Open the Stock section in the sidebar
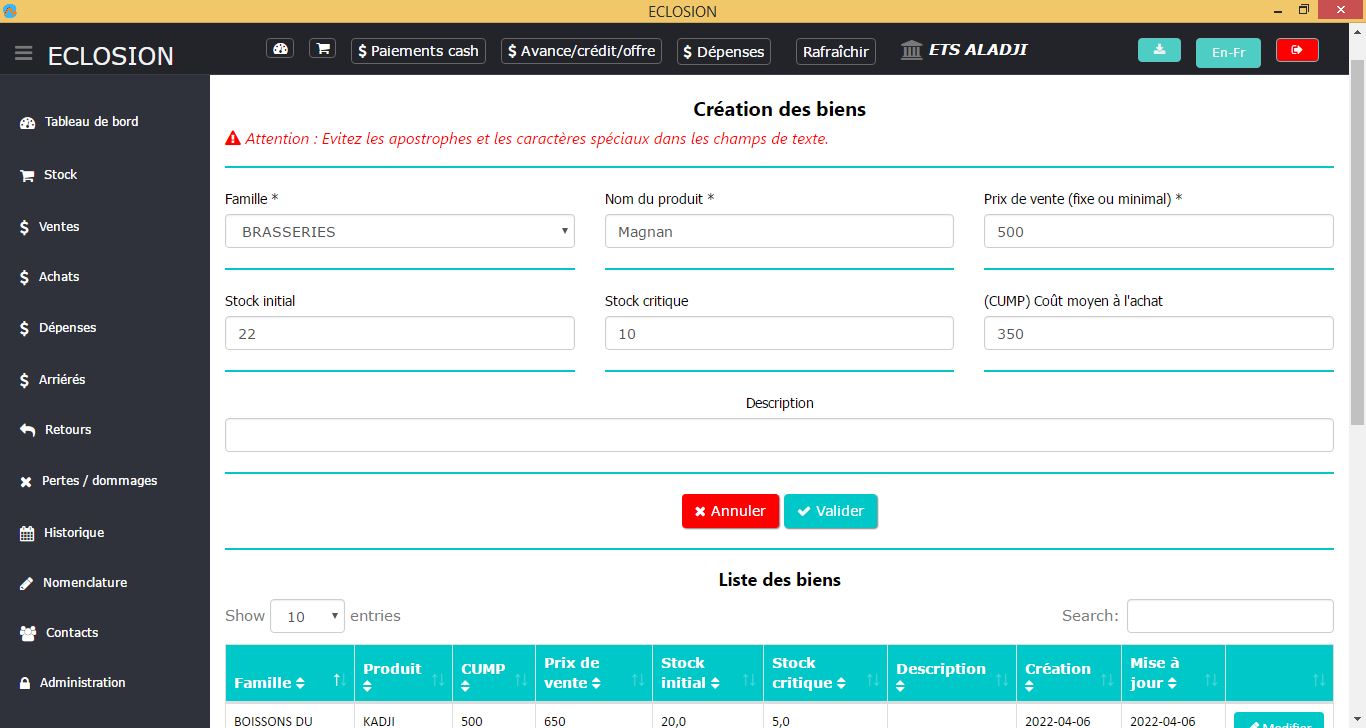Image resolution: width=1366 pixels, height=728 pixels. click(x=60, y=175)
